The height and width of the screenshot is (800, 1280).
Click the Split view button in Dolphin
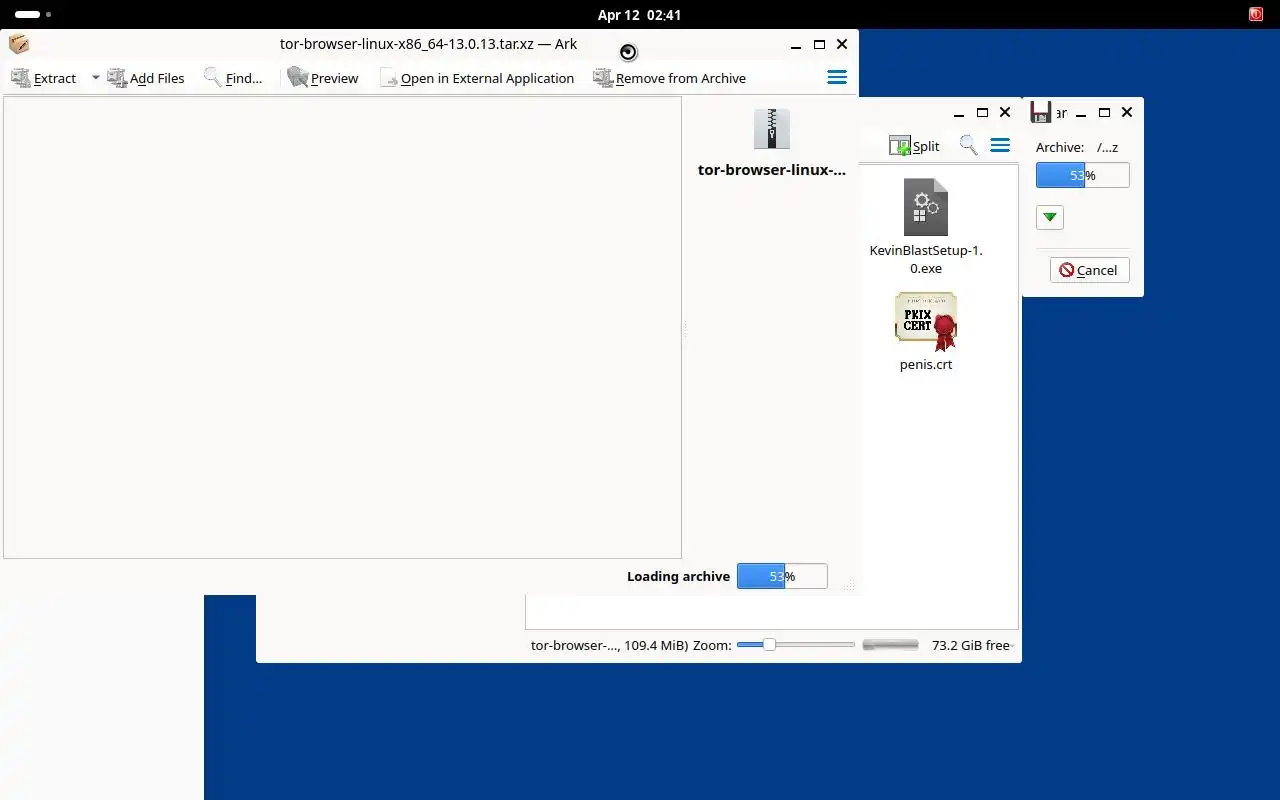tap(914, 146)
